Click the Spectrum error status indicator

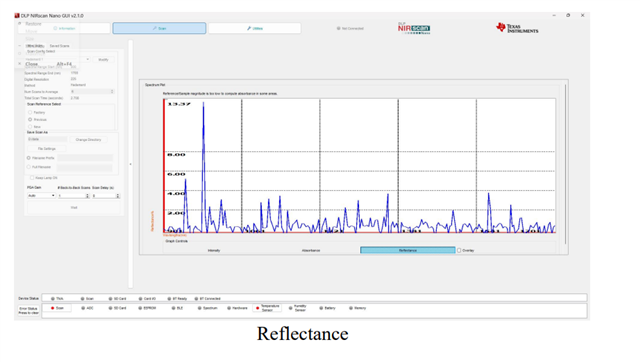[207, 308]
